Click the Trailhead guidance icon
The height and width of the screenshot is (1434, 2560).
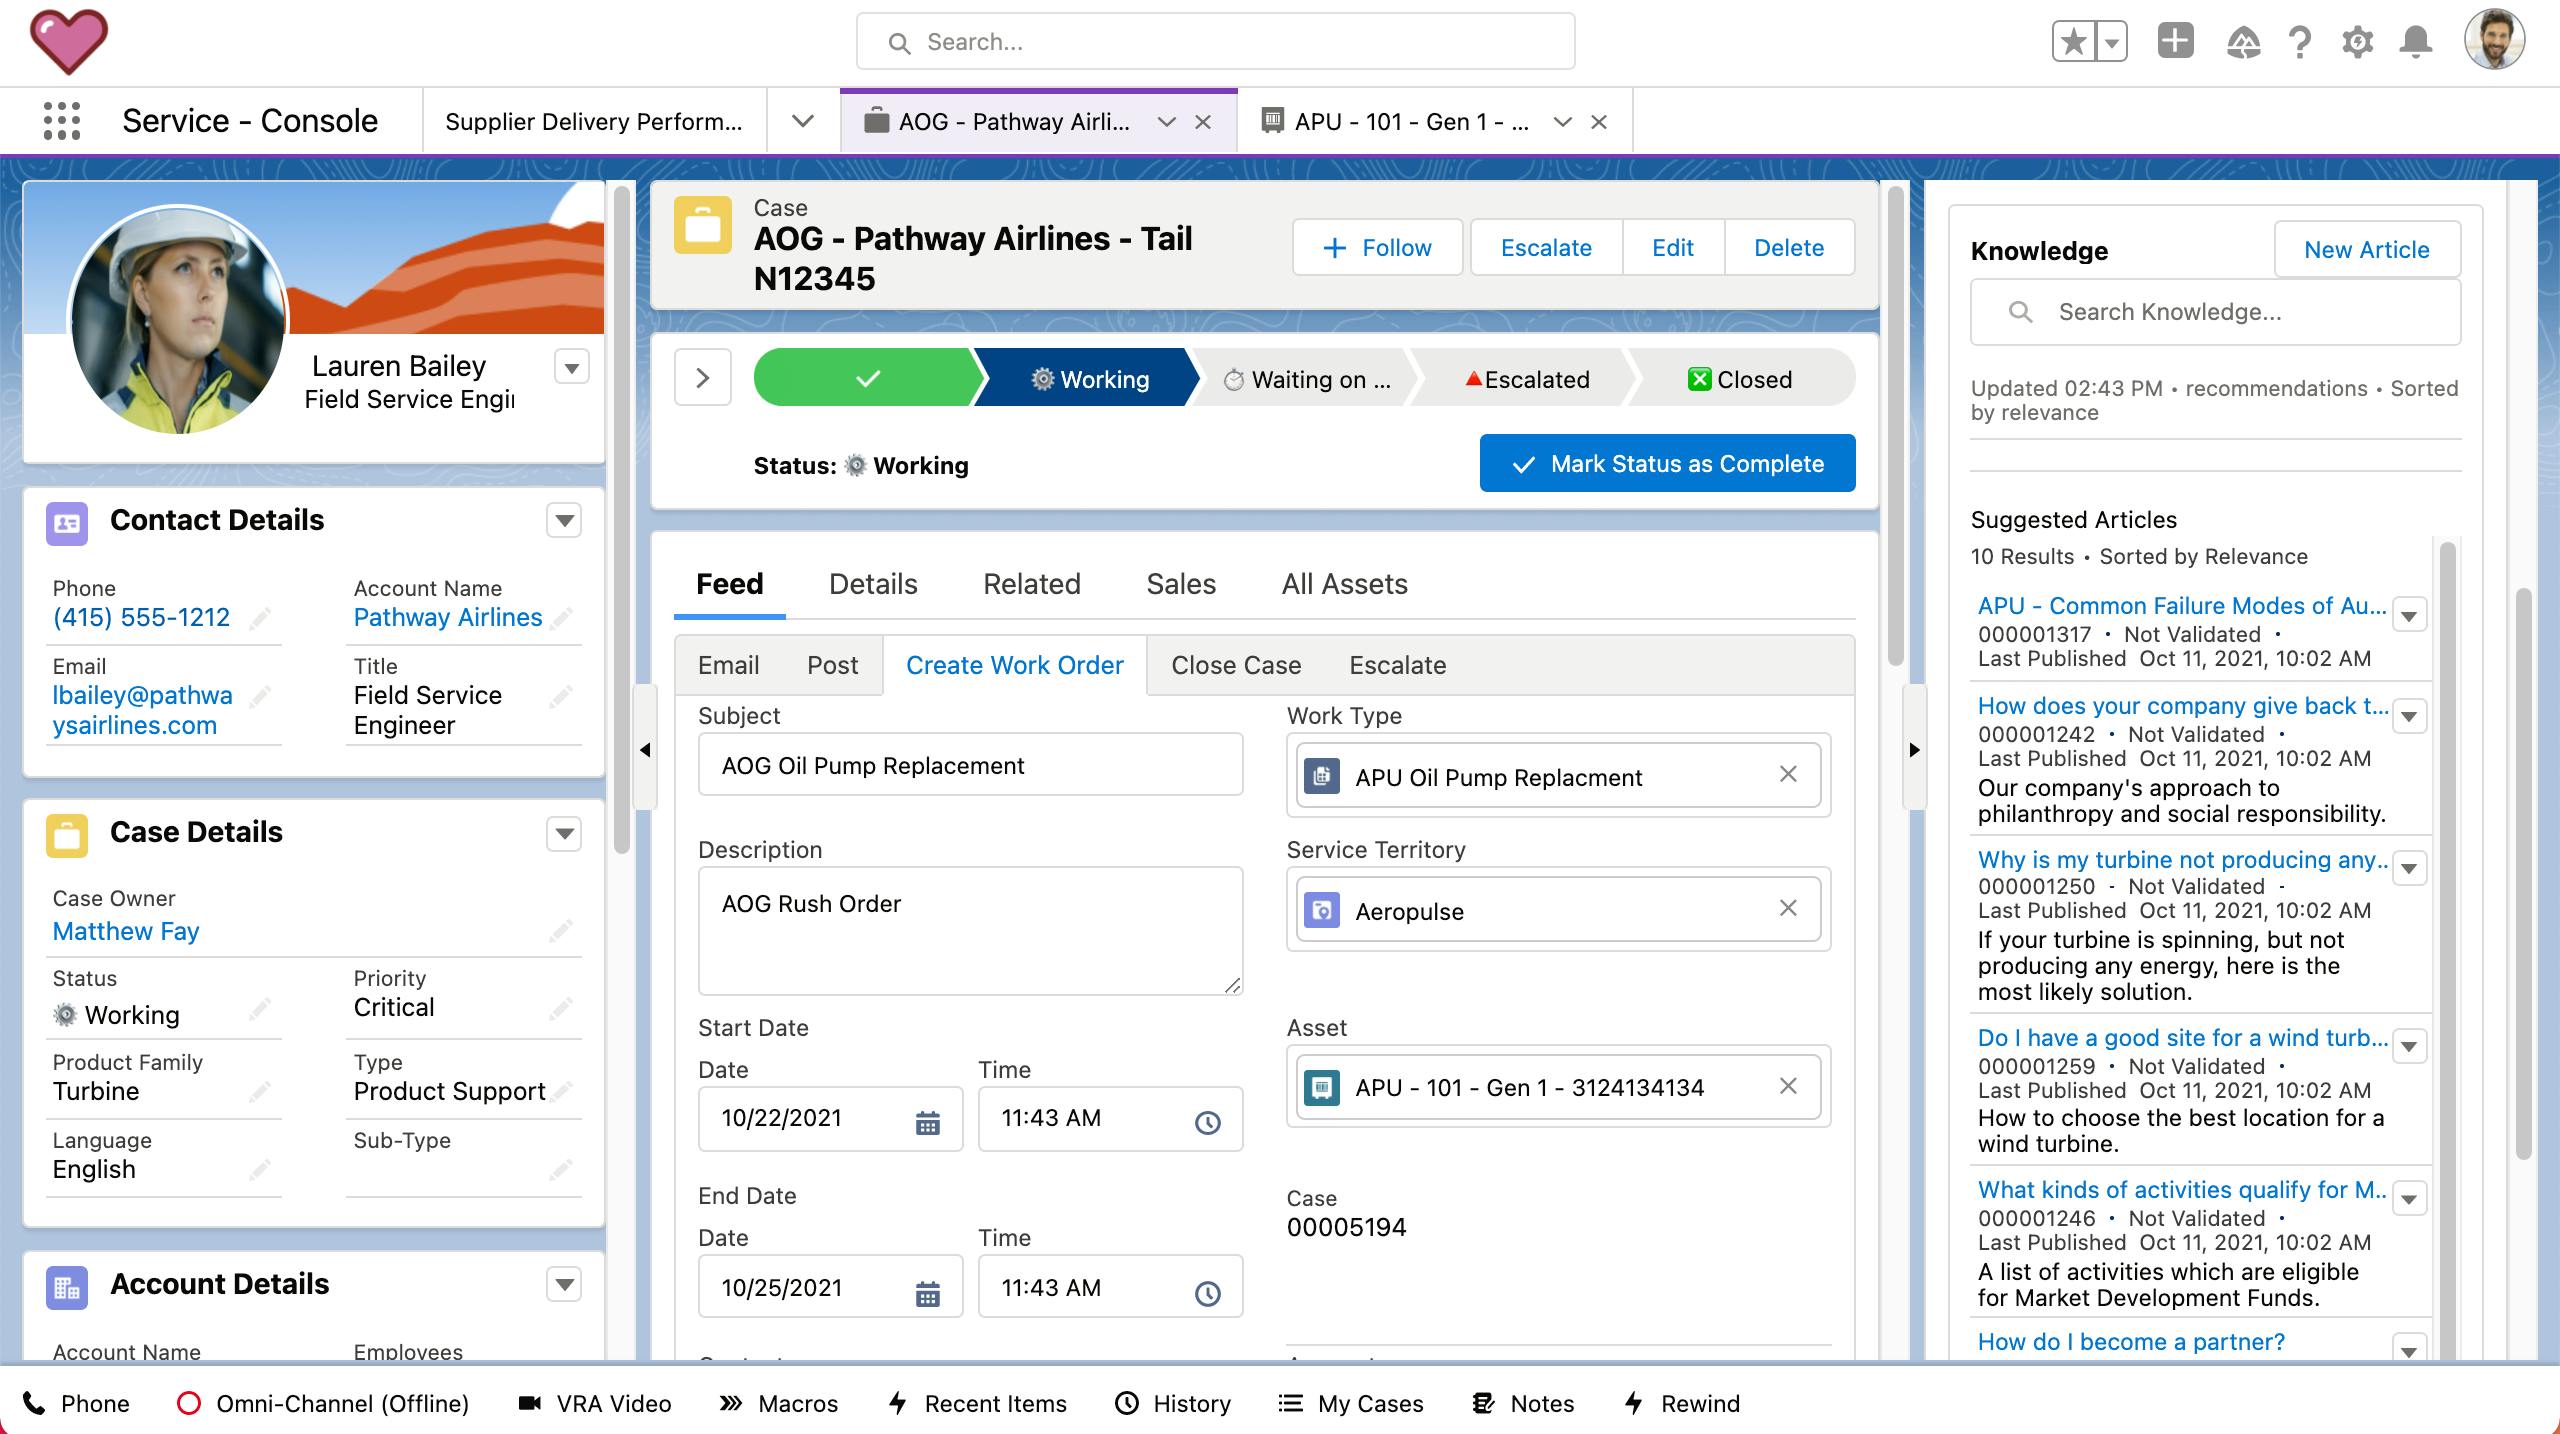(2243, 42)
